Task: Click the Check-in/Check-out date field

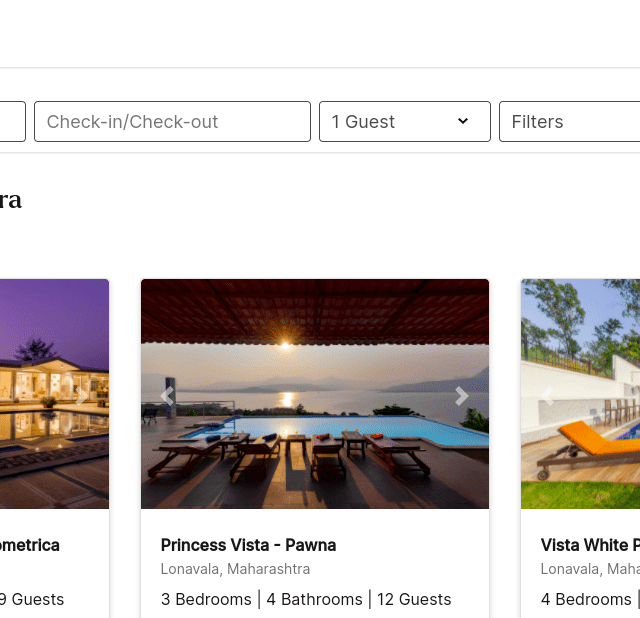Action: click(172, 122)
